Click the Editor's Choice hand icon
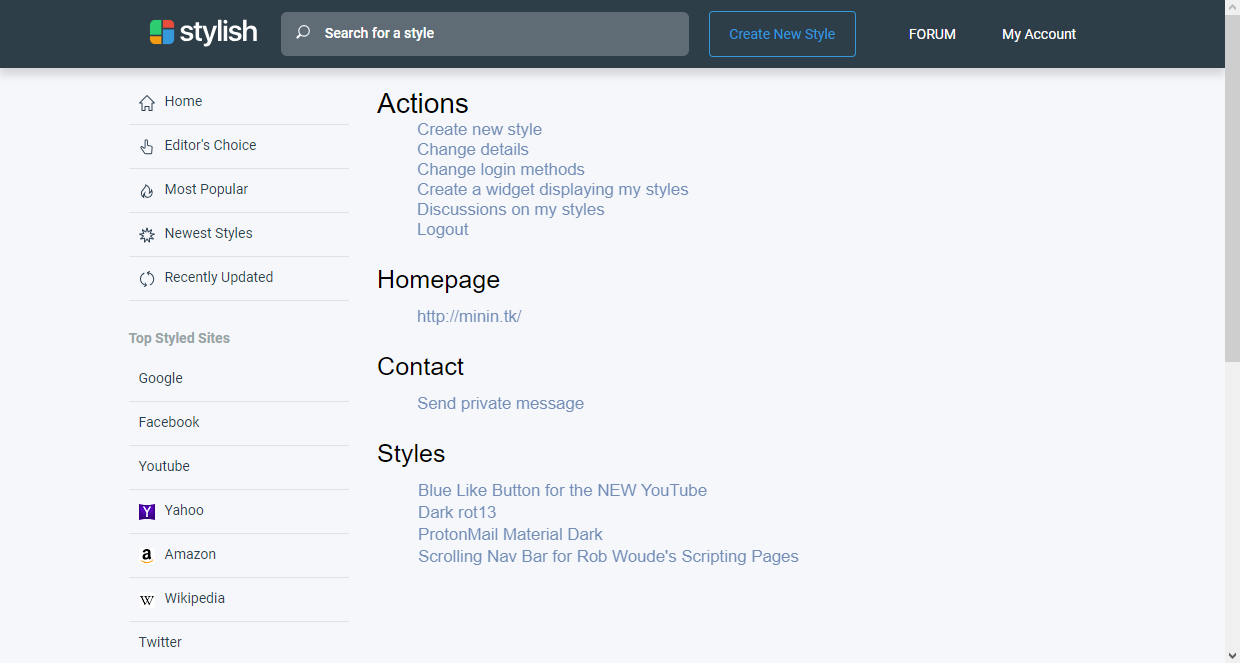The height and width of the screenshot is (663, 1240). [147, 146]
